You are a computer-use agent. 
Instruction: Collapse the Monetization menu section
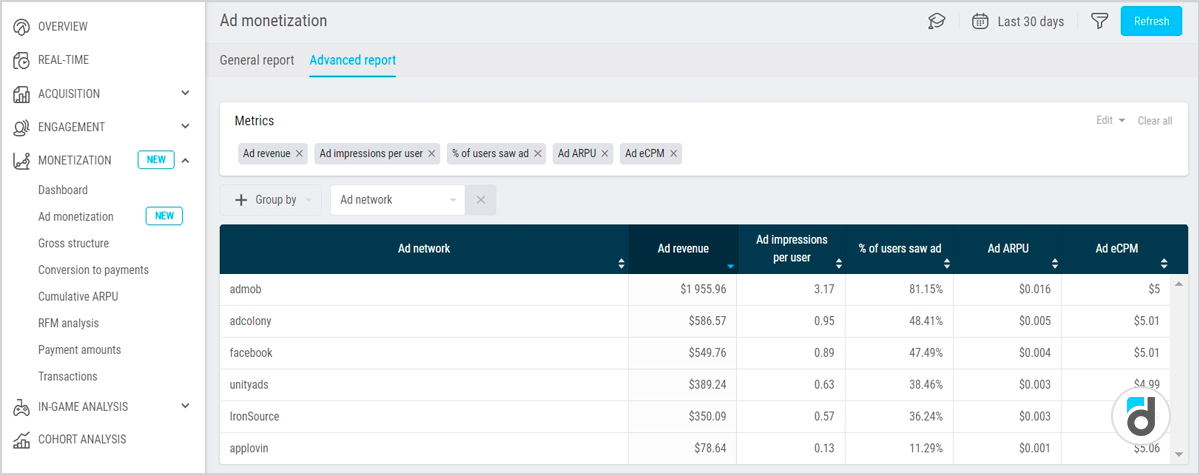point(185,160)
